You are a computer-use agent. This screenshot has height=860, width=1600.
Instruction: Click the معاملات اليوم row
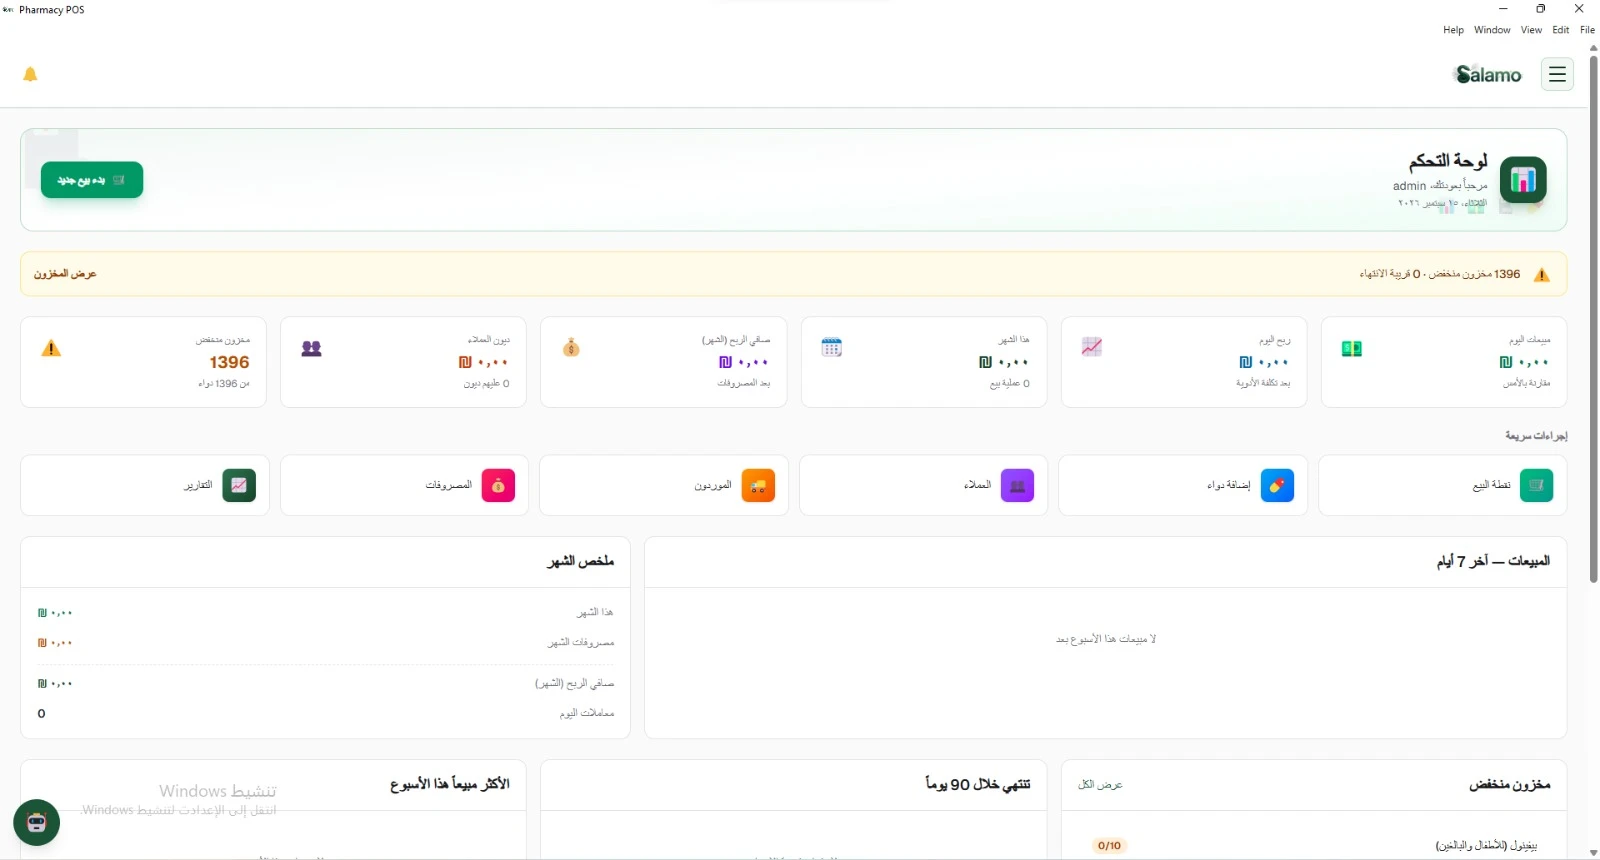326,713
